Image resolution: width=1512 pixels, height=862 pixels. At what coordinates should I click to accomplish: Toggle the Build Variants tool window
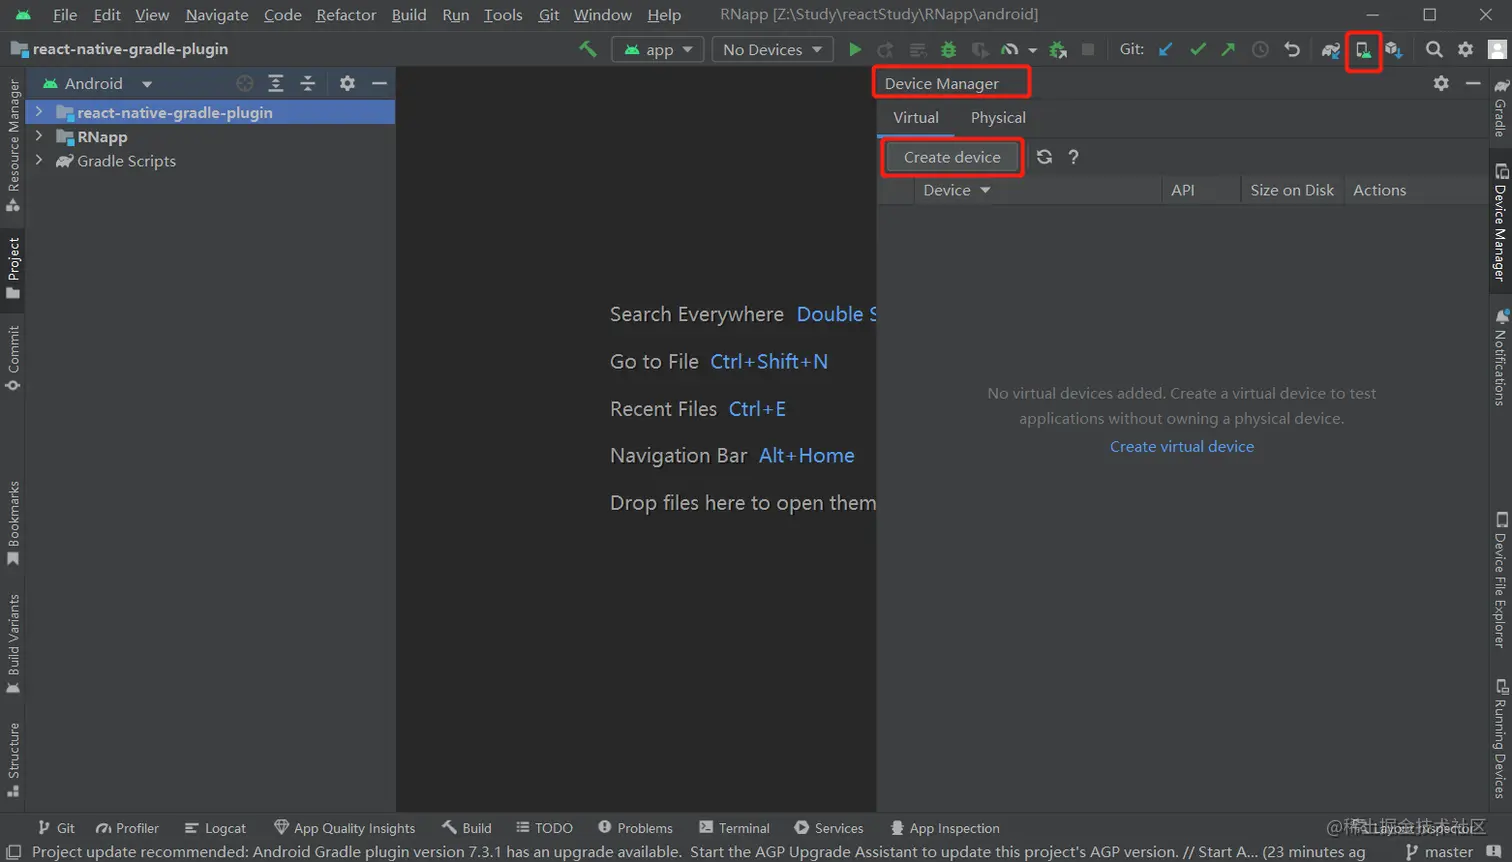point(13,644)
